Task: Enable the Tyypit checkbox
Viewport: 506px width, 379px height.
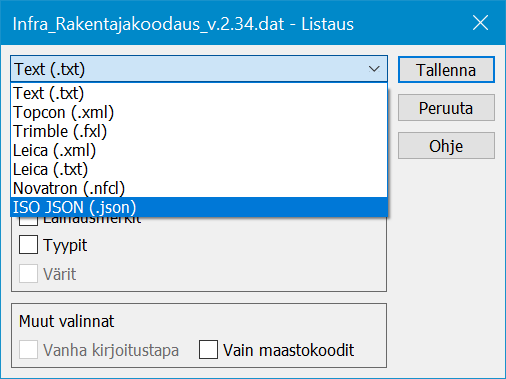Action: pos(28,245)
